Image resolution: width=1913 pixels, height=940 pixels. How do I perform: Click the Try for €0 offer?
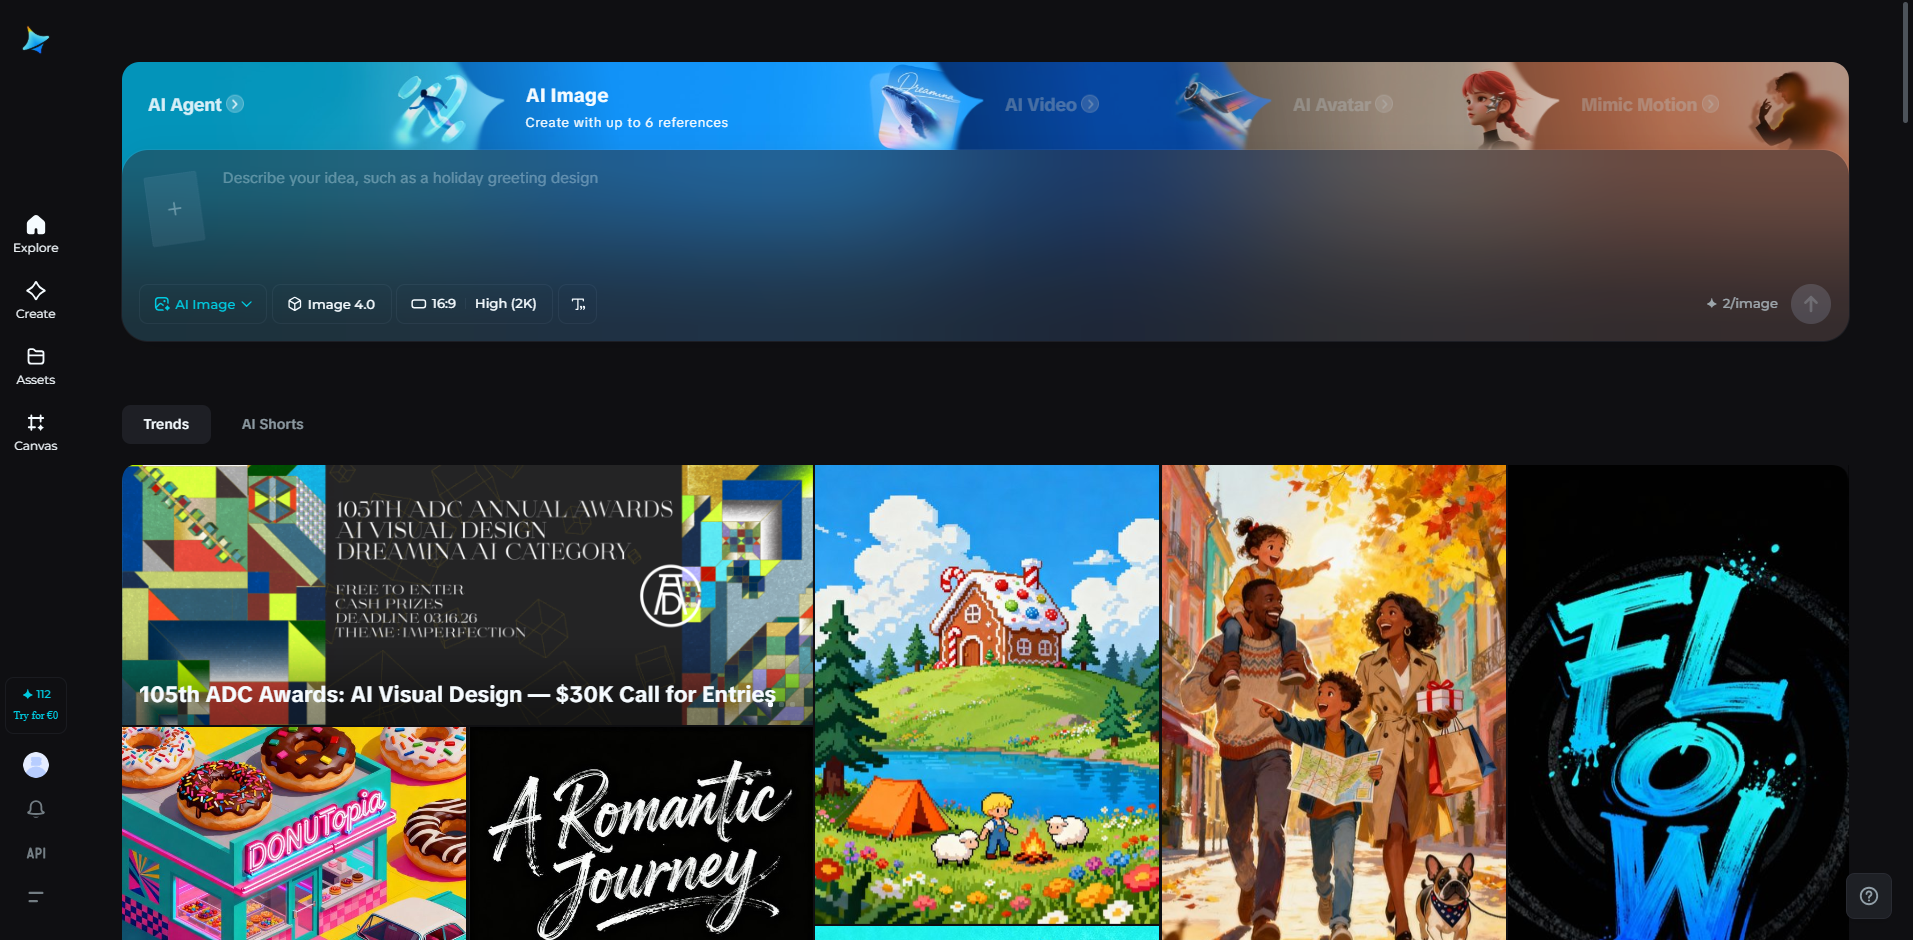point(36,705)
